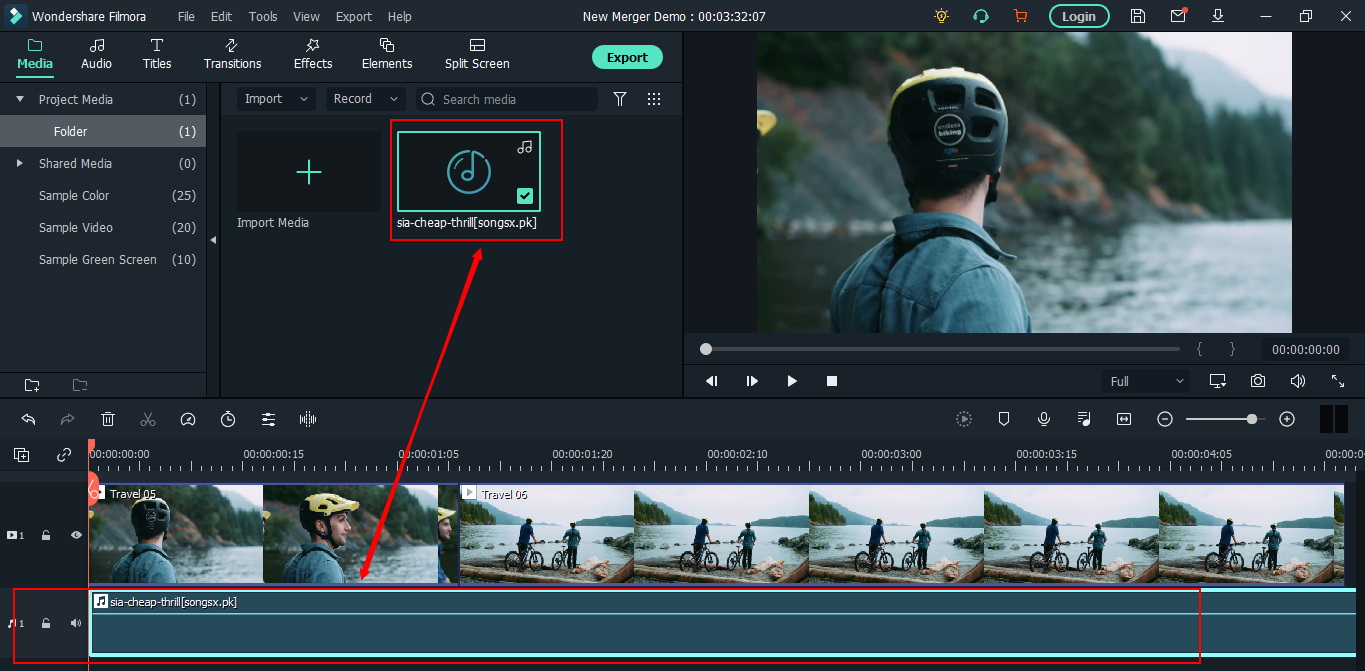Viewport: 1365px width, 671px height.
Task: Click the timeline zoom slider handle
Action: click(x=1251, y=419)
